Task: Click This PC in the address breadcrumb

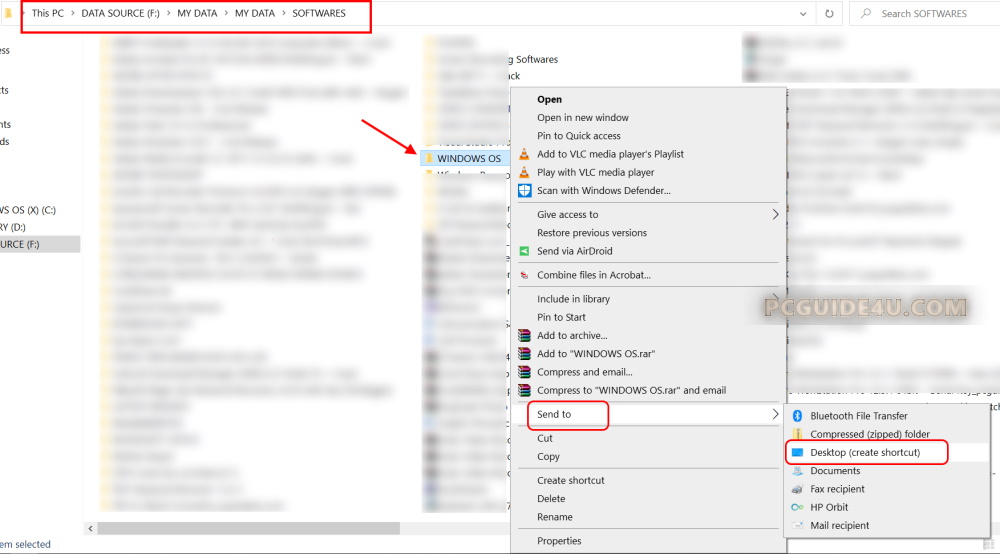Action: click(x=50, y=14)
